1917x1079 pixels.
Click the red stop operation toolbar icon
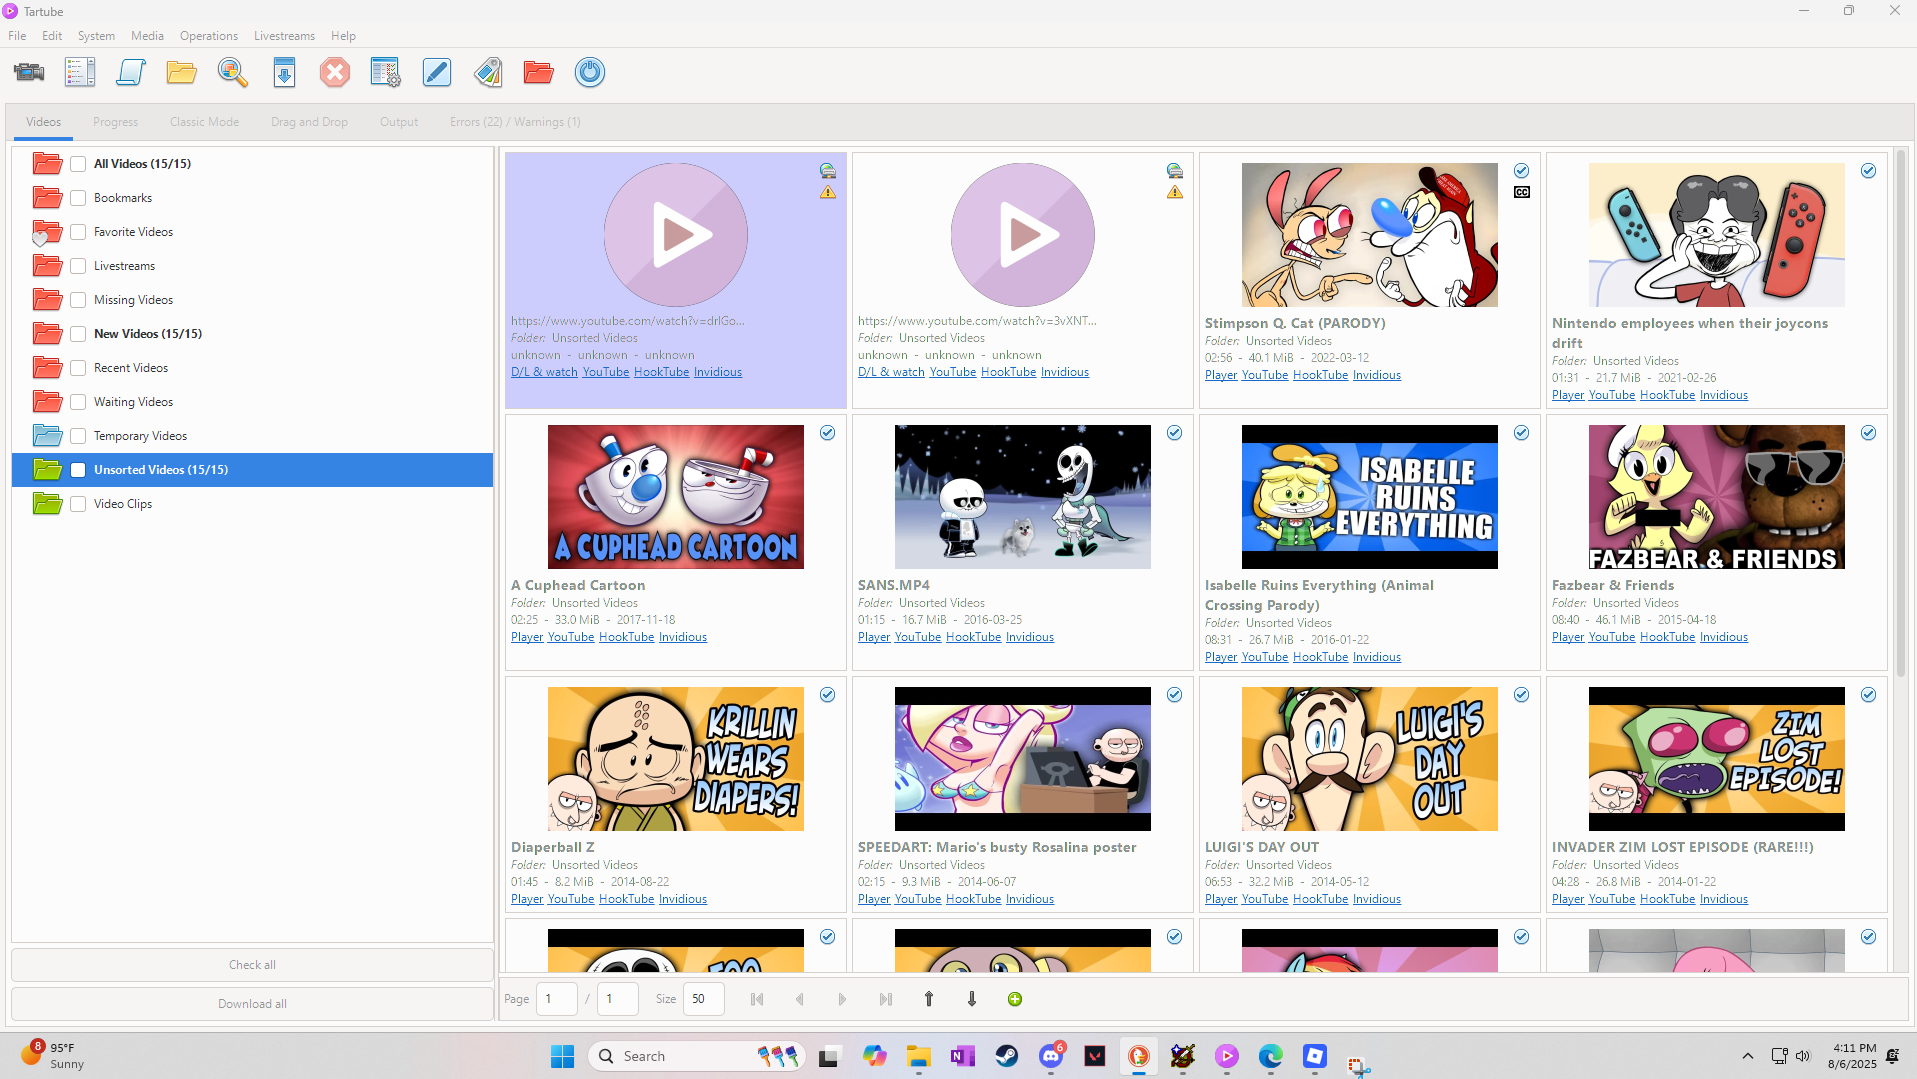click(x=335, y=72)
